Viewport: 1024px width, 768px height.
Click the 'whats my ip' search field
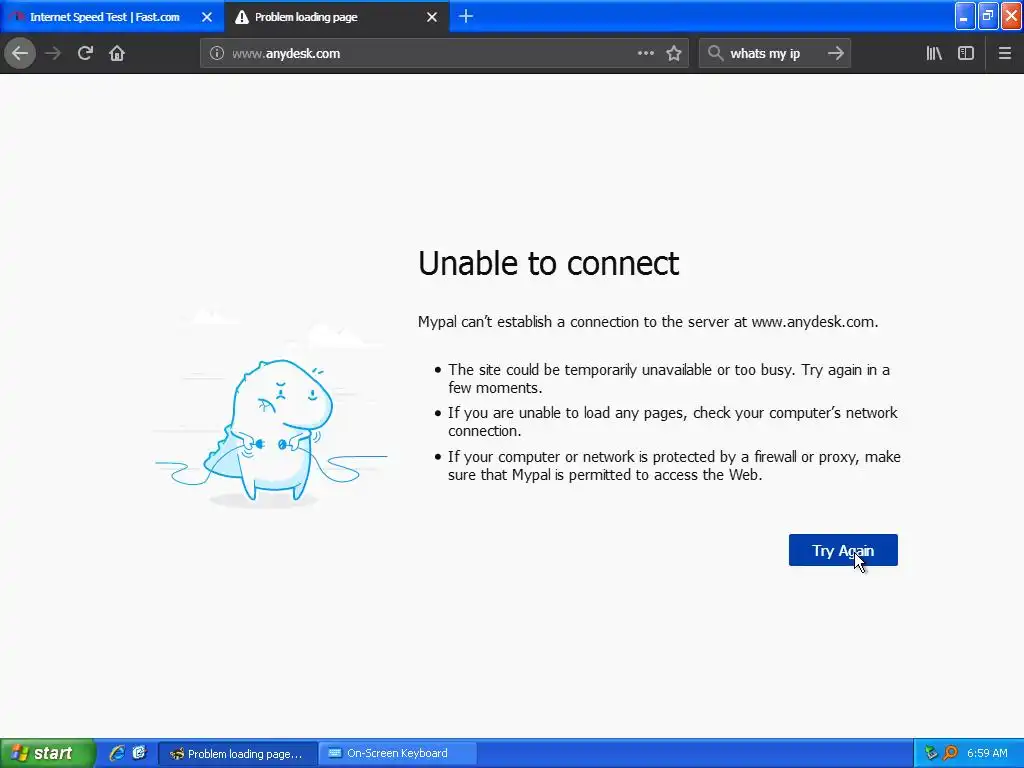775,54
